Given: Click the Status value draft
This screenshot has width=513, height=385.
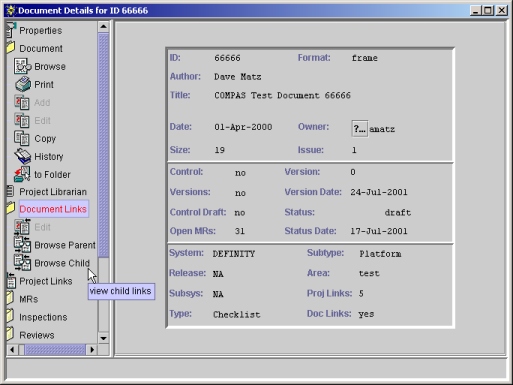Looking at the screenshot, I should click(x=398, y=213).
